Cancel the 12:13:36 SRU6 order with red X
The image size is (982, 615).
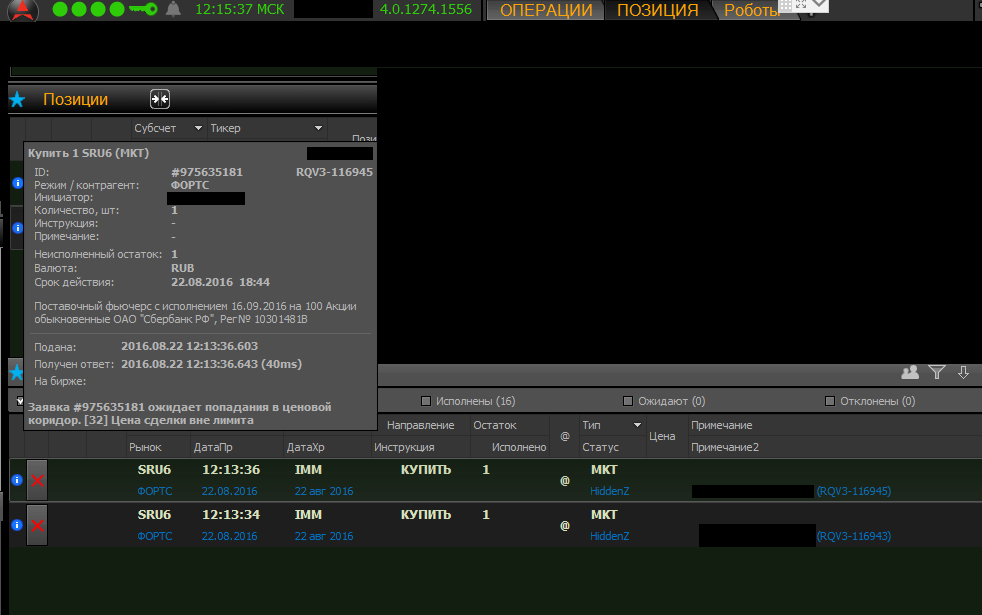pos(37,480)
